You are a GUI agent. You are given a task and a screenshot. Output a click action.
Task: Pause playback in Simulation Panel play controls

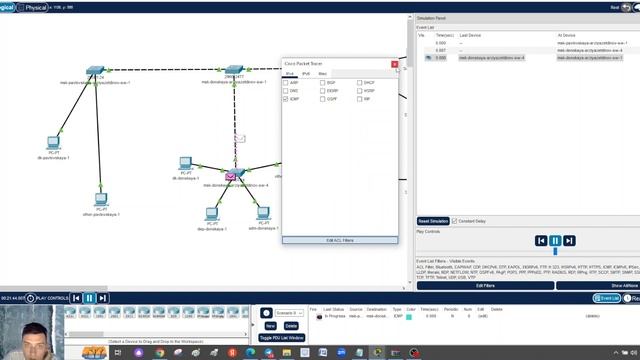pyautogui.click(x=555, y=241)
